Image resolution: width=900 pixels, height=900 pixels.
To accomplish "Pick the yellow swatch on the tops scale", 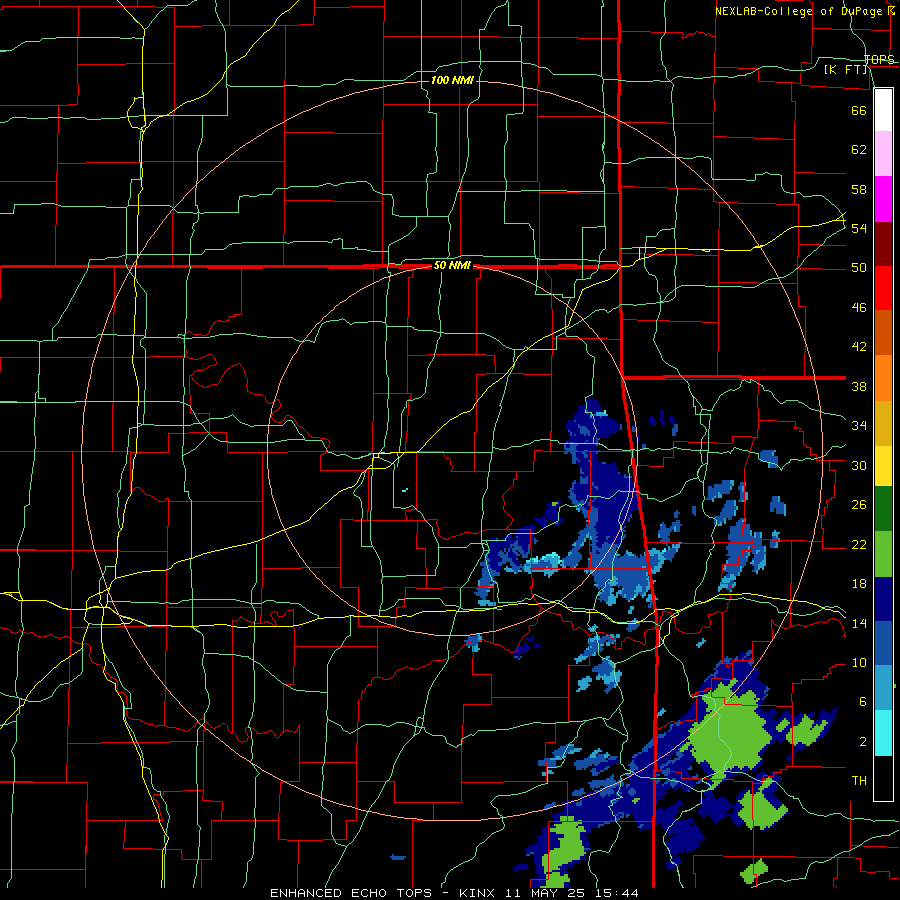I will click(883, 466).
